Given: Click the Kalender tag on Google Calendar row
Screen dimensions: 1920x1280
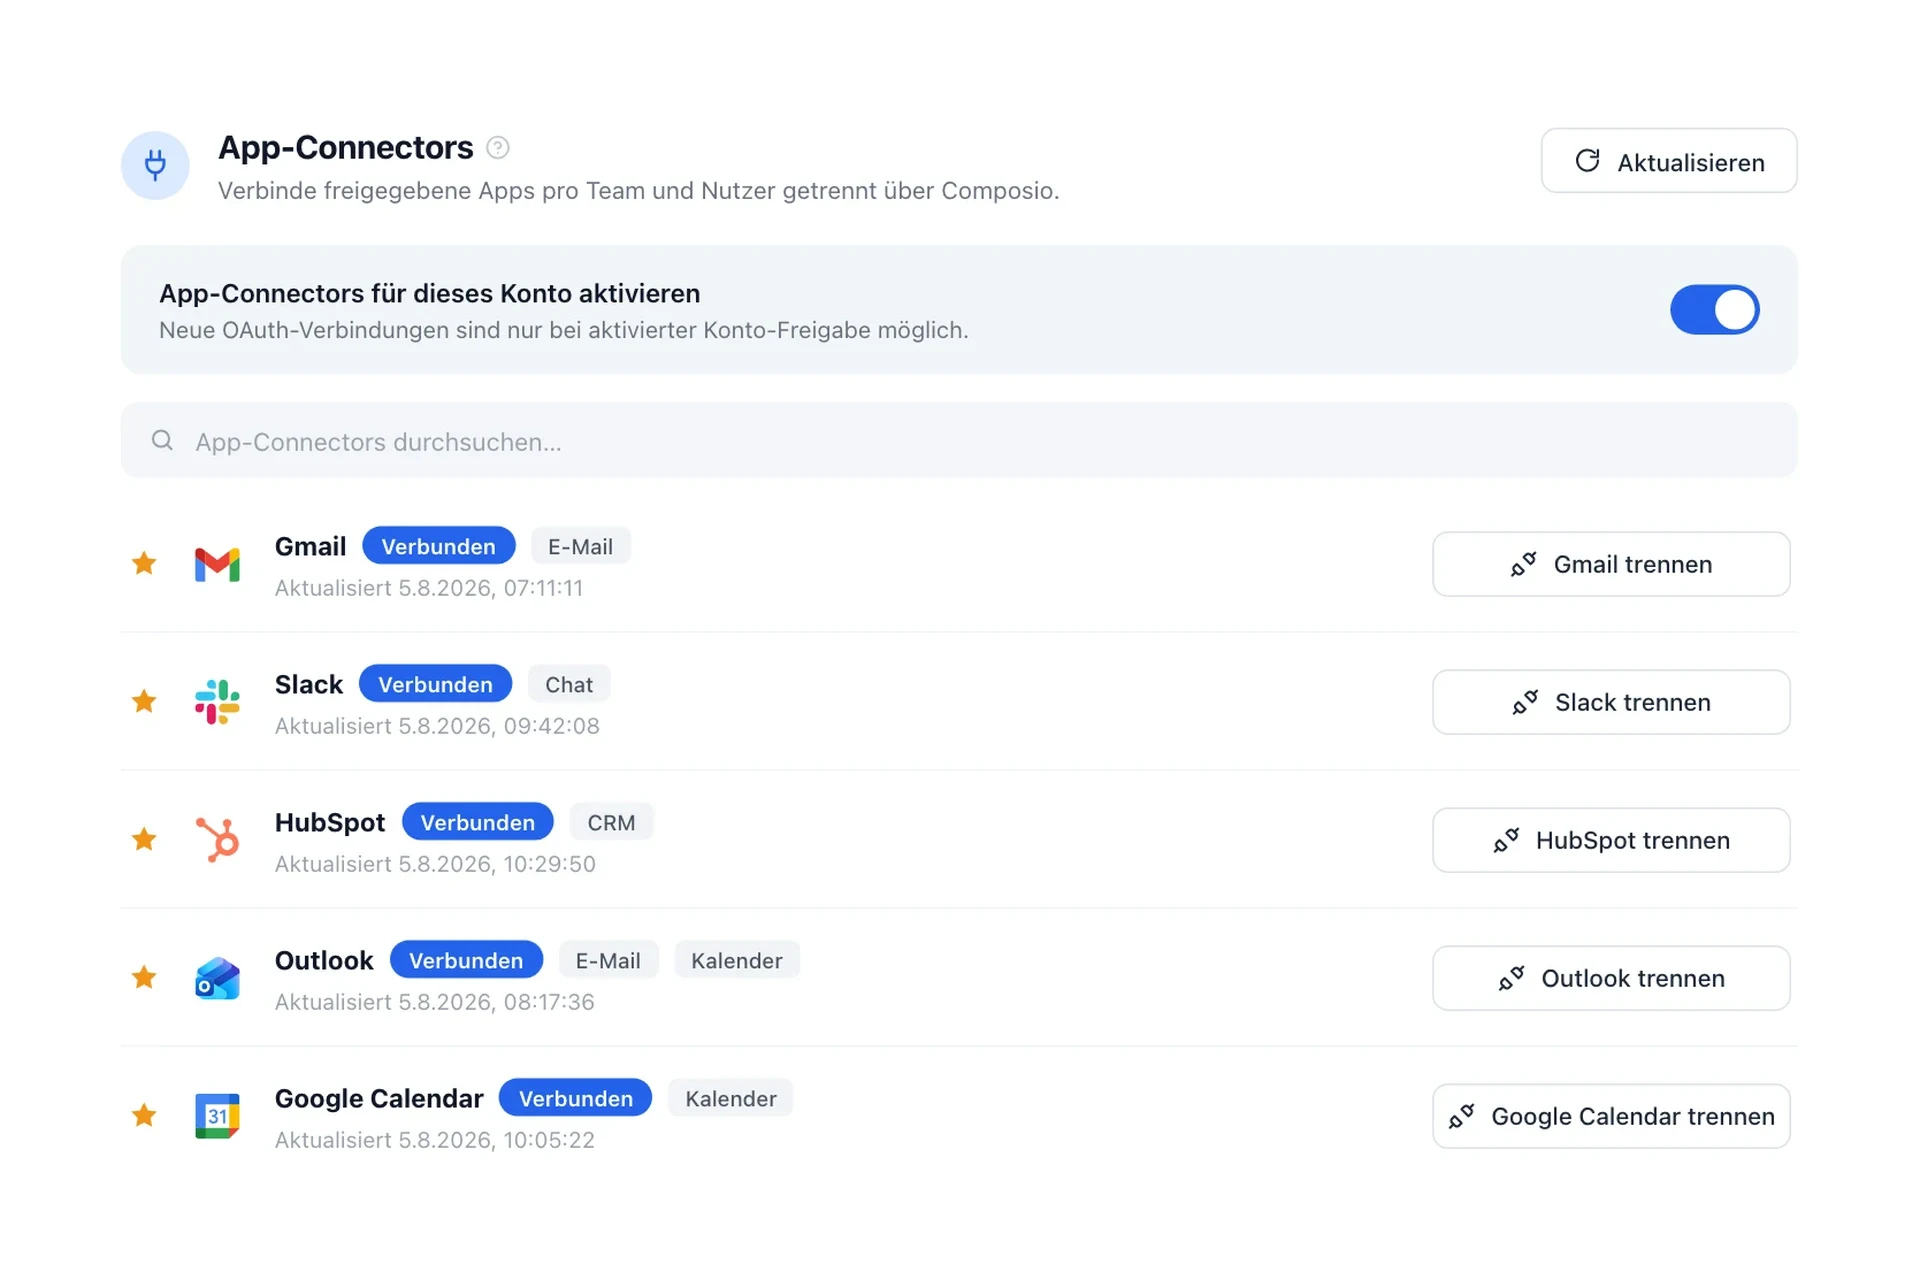Looking at the screenshot, I should point(731,1098).
